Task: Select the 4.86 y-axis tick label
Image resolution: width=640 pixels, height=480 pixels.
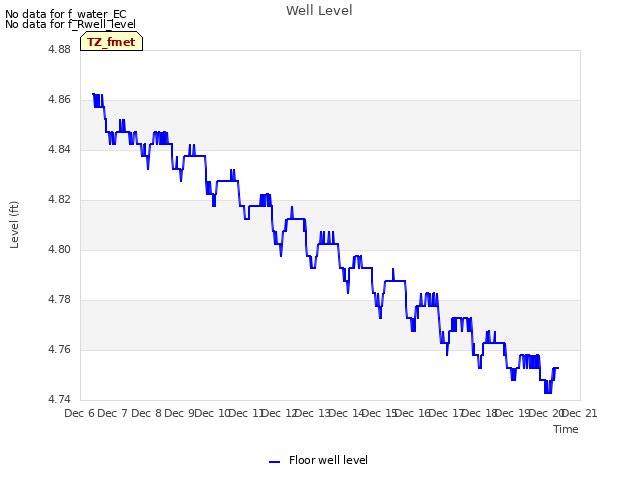Action: pyautogui.click(x=59, y=100)
